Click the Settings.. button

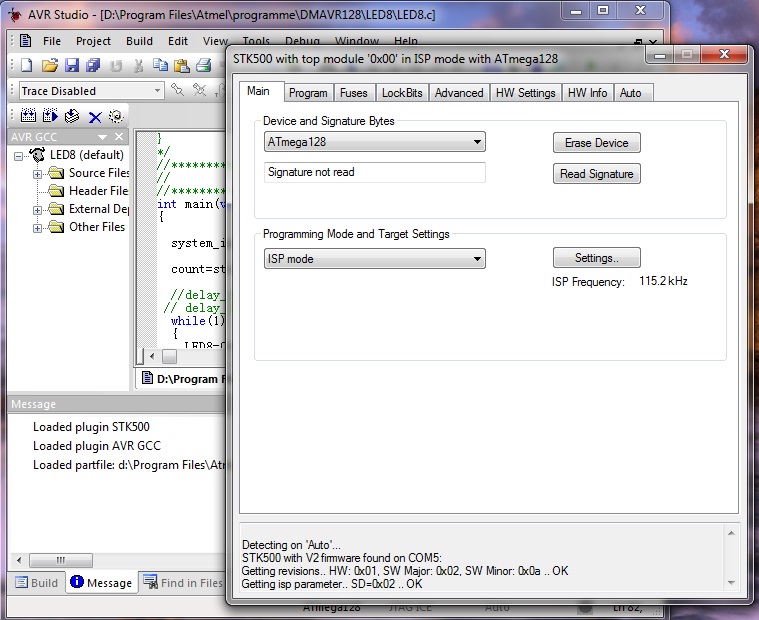click(596, 257)
